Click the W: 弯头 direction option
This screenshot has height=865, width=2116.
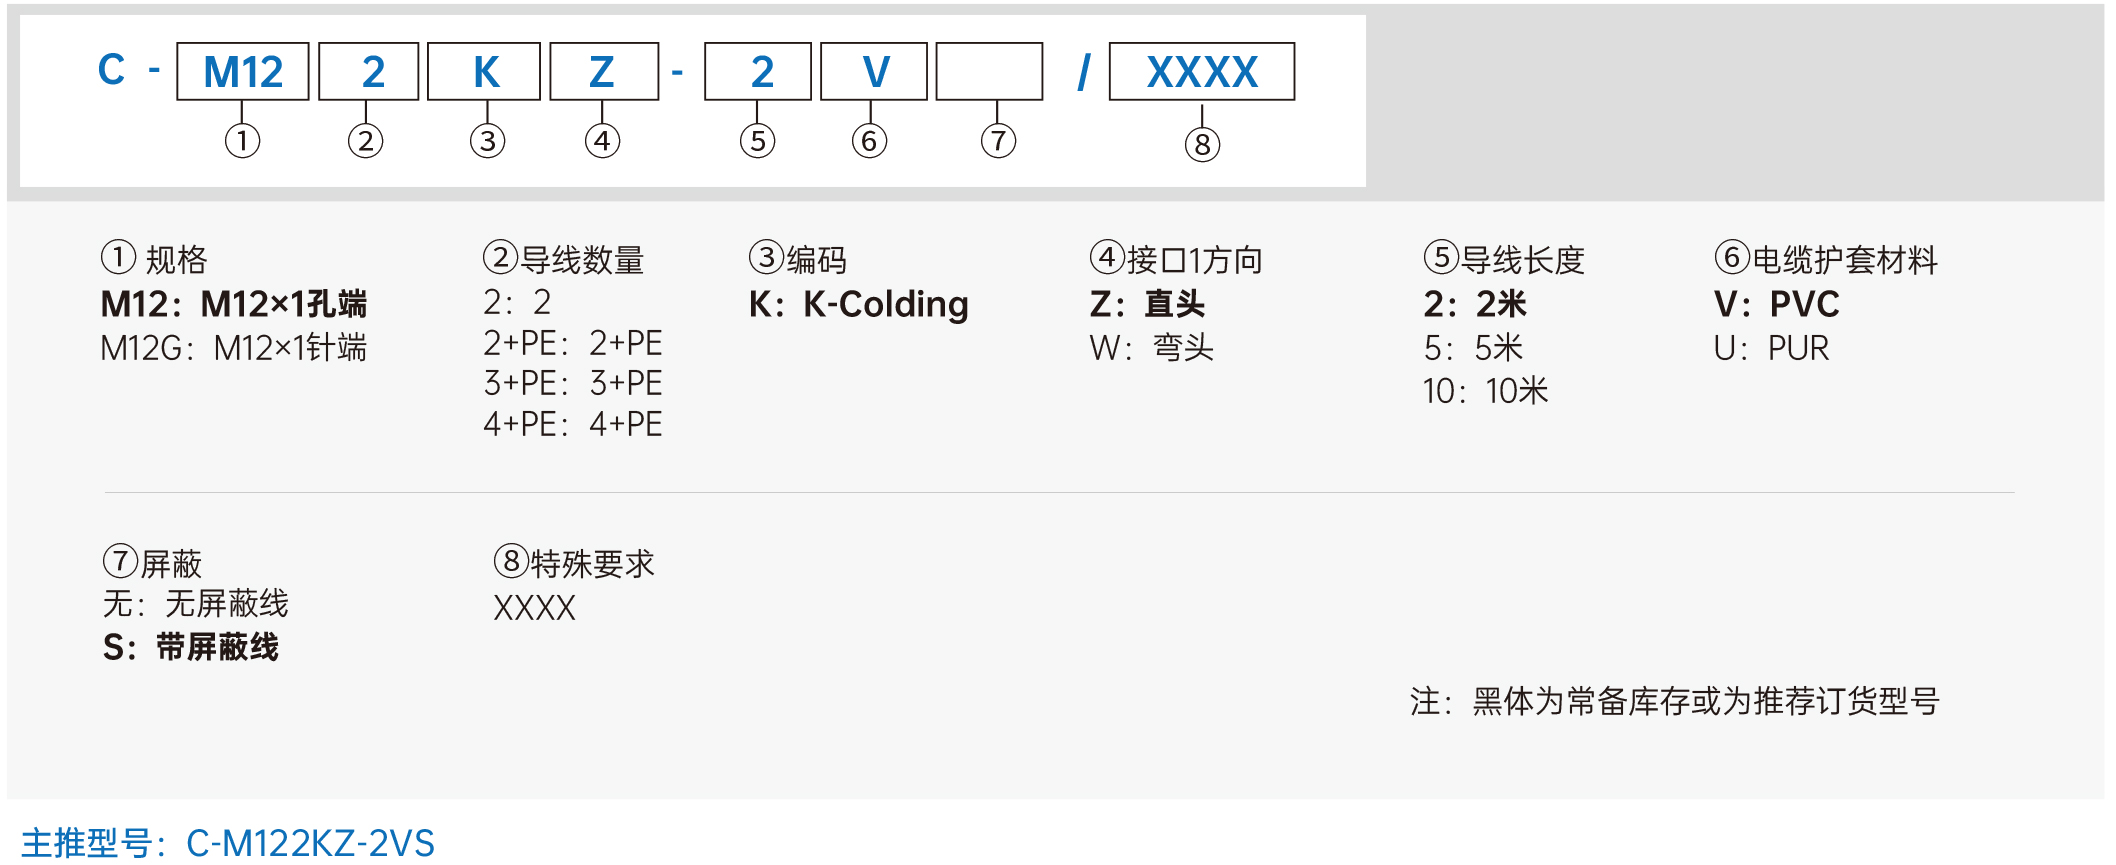(1152, 348)
